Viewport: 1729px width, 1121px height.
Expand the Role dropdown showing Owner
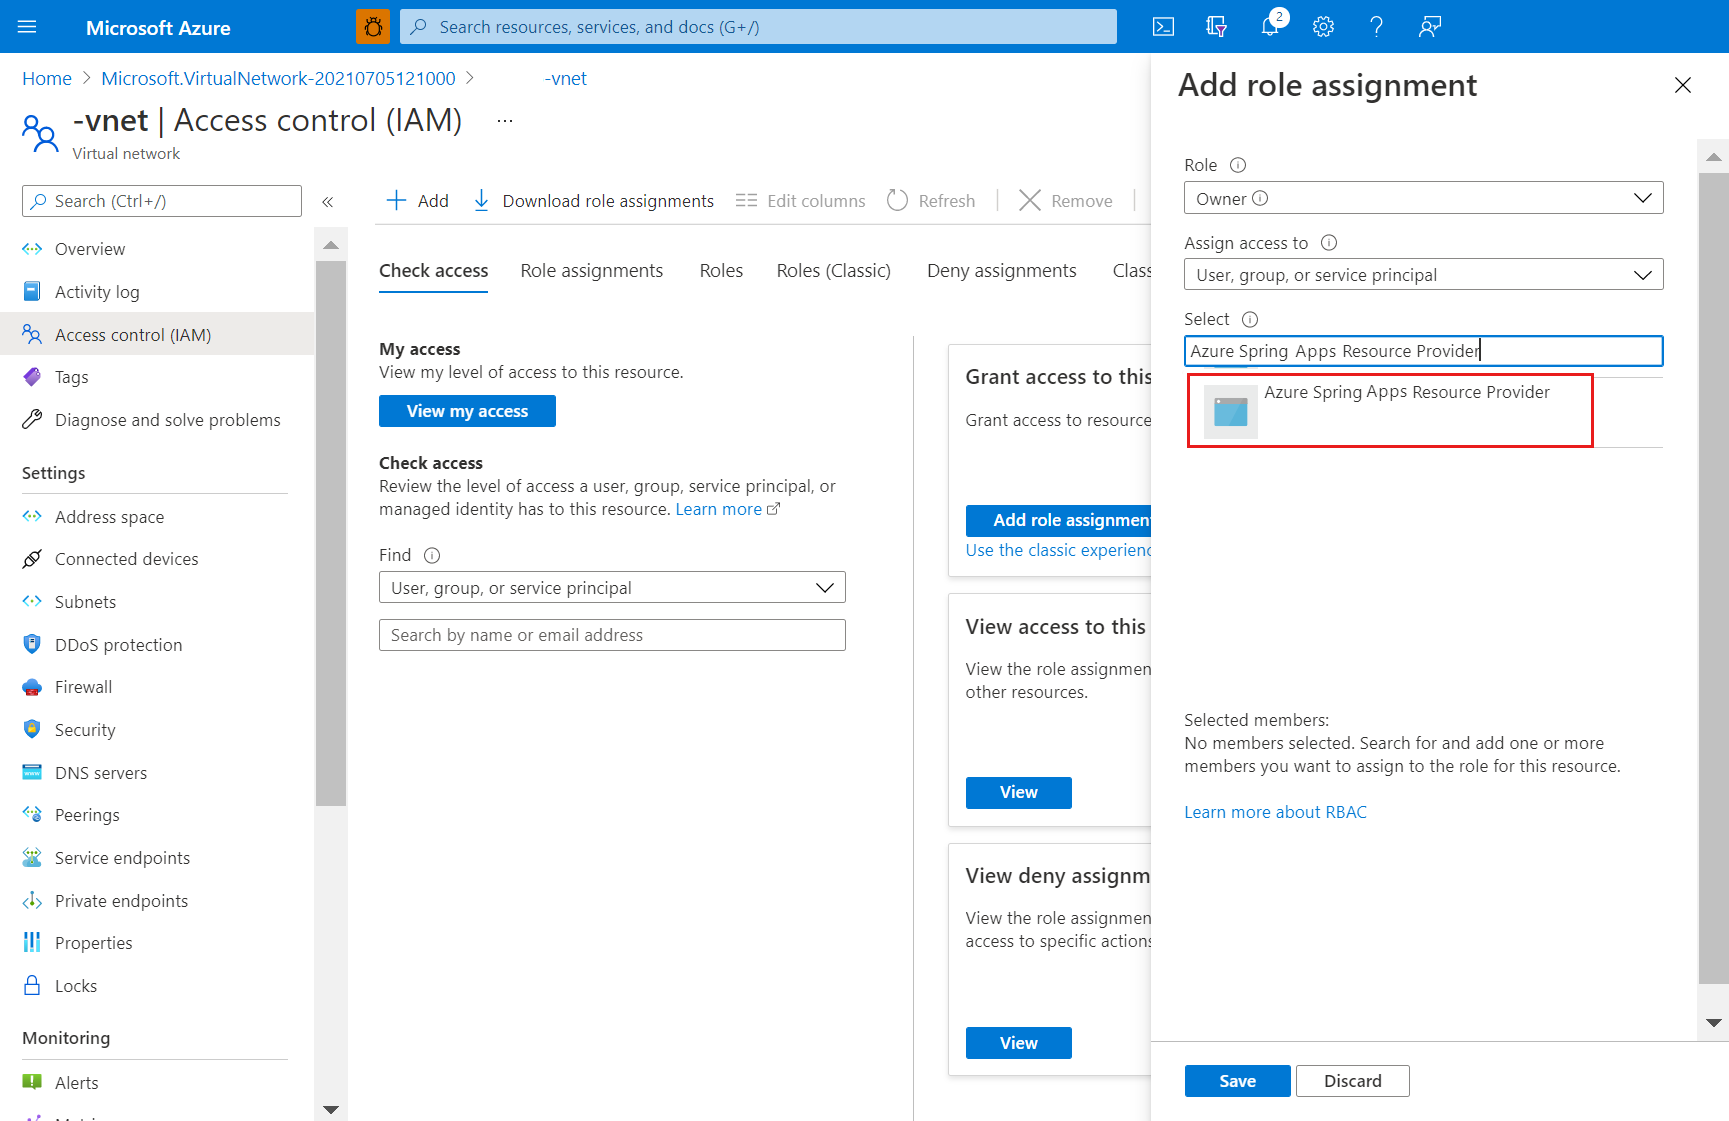[x=1423, y=198]
